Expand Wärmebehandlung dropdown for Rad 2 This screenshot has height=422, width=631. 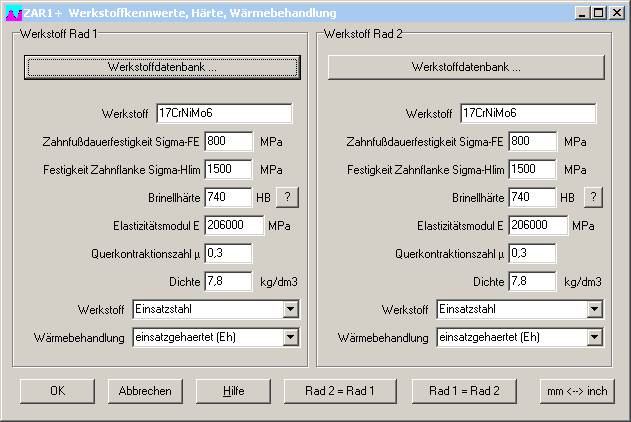click(595, 338)
